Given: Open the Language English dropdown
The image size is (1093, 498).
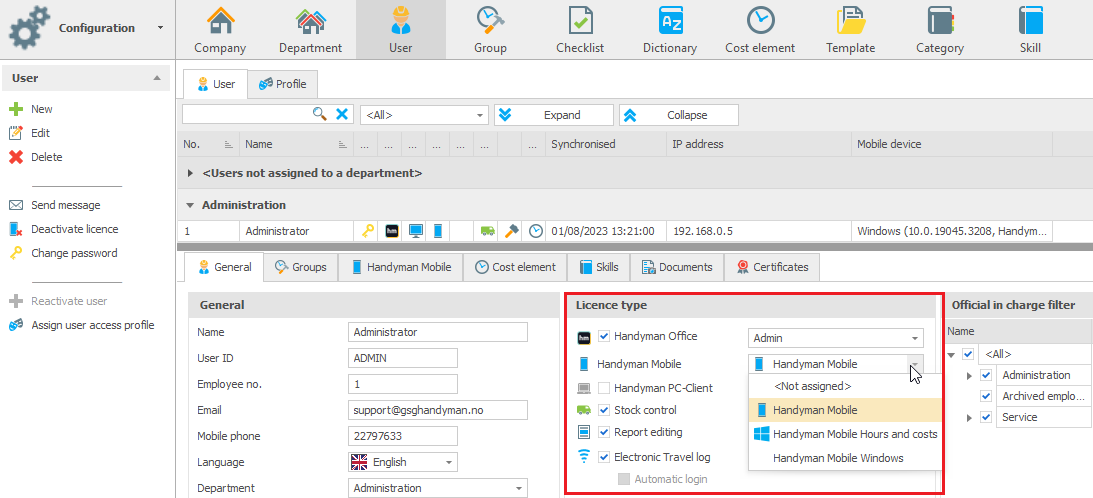Looking at the screenshot, I should [448, 462].
